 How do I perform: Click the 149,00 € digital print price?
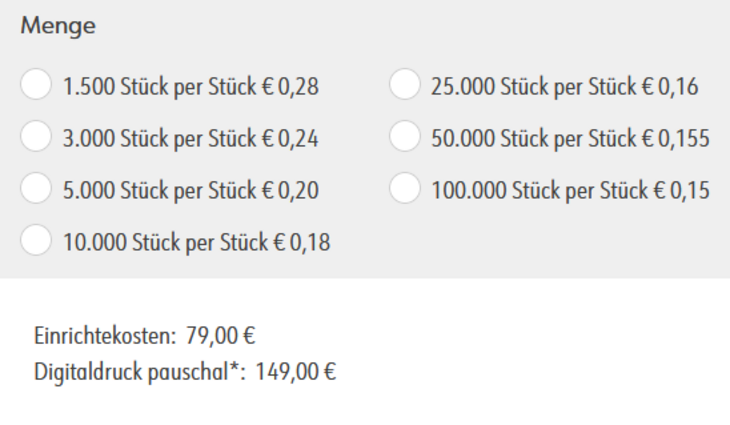tap(296, 373)
